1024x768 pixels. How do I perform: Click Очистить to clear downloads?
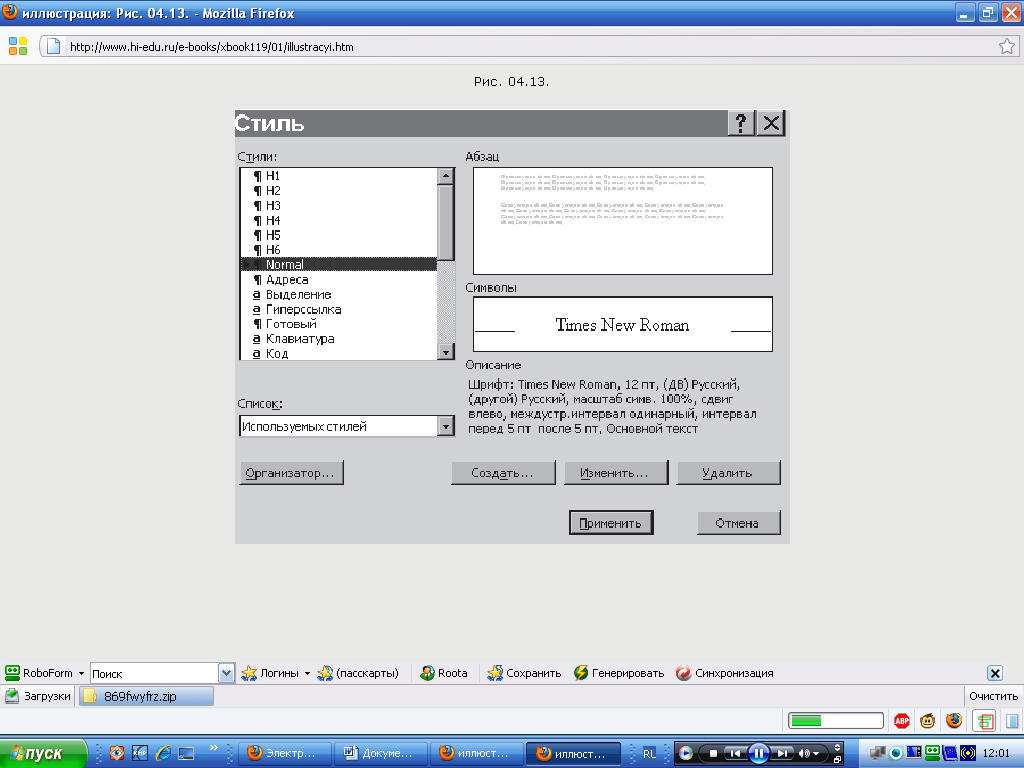pos(993,696)
